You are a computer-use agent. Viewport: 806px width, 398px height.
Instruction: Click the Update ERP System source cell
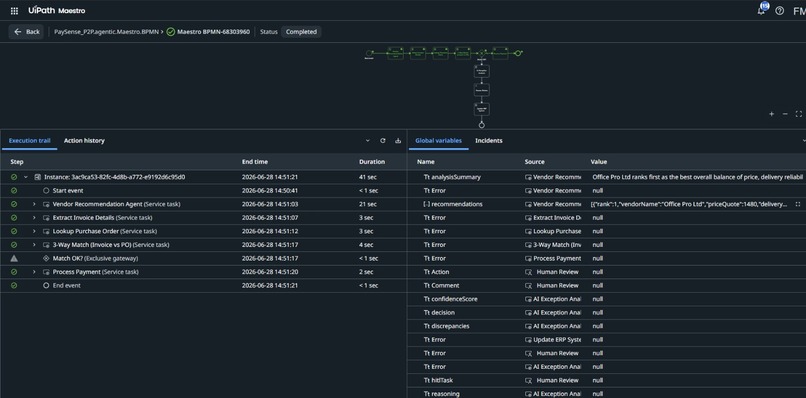(553, 340)
